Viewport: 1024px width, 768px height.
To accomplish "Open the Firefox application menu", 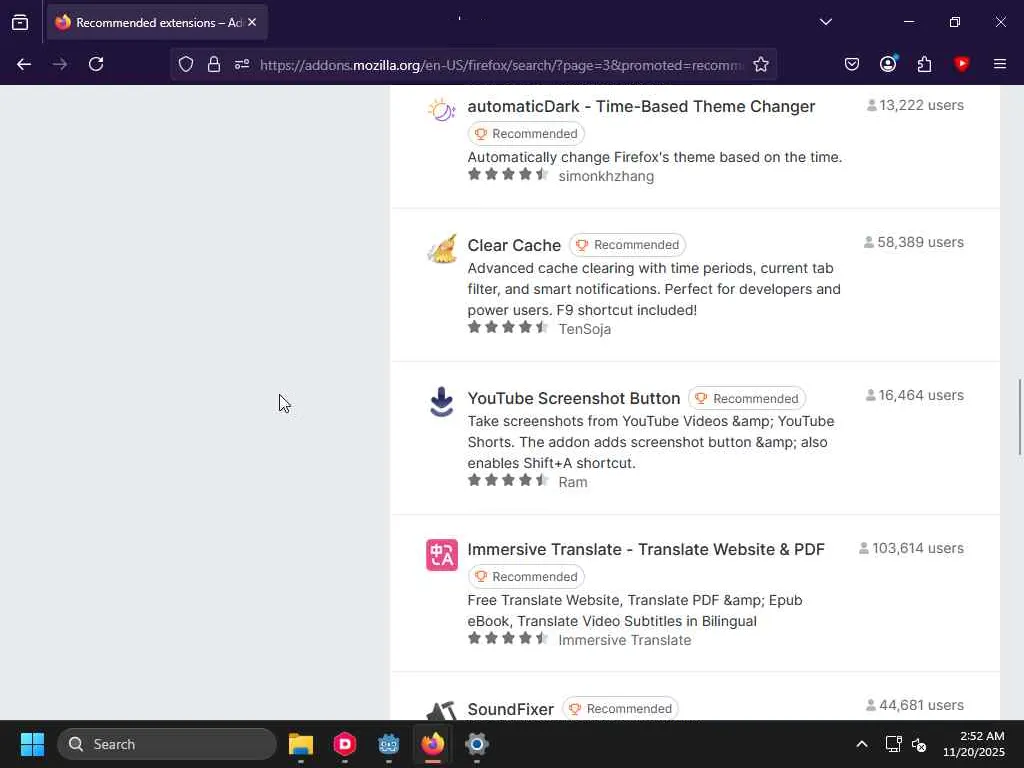I will 1000,64.
